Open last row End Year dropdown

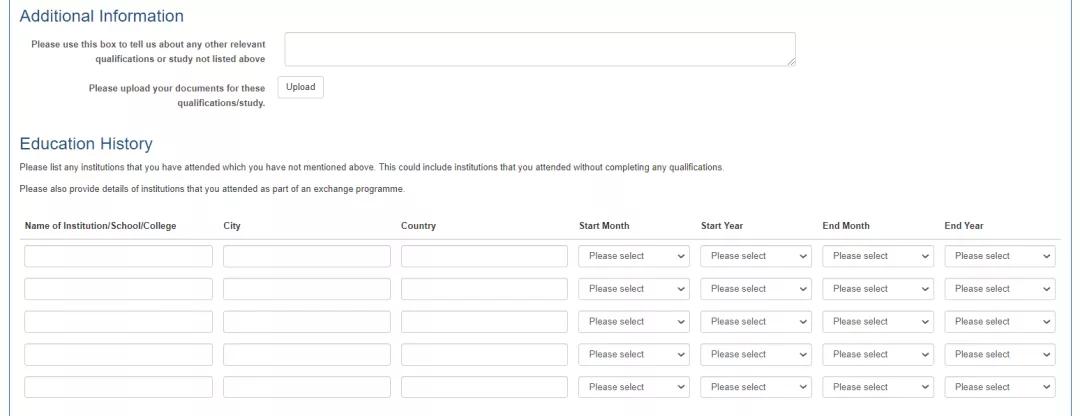point(1000,387)
